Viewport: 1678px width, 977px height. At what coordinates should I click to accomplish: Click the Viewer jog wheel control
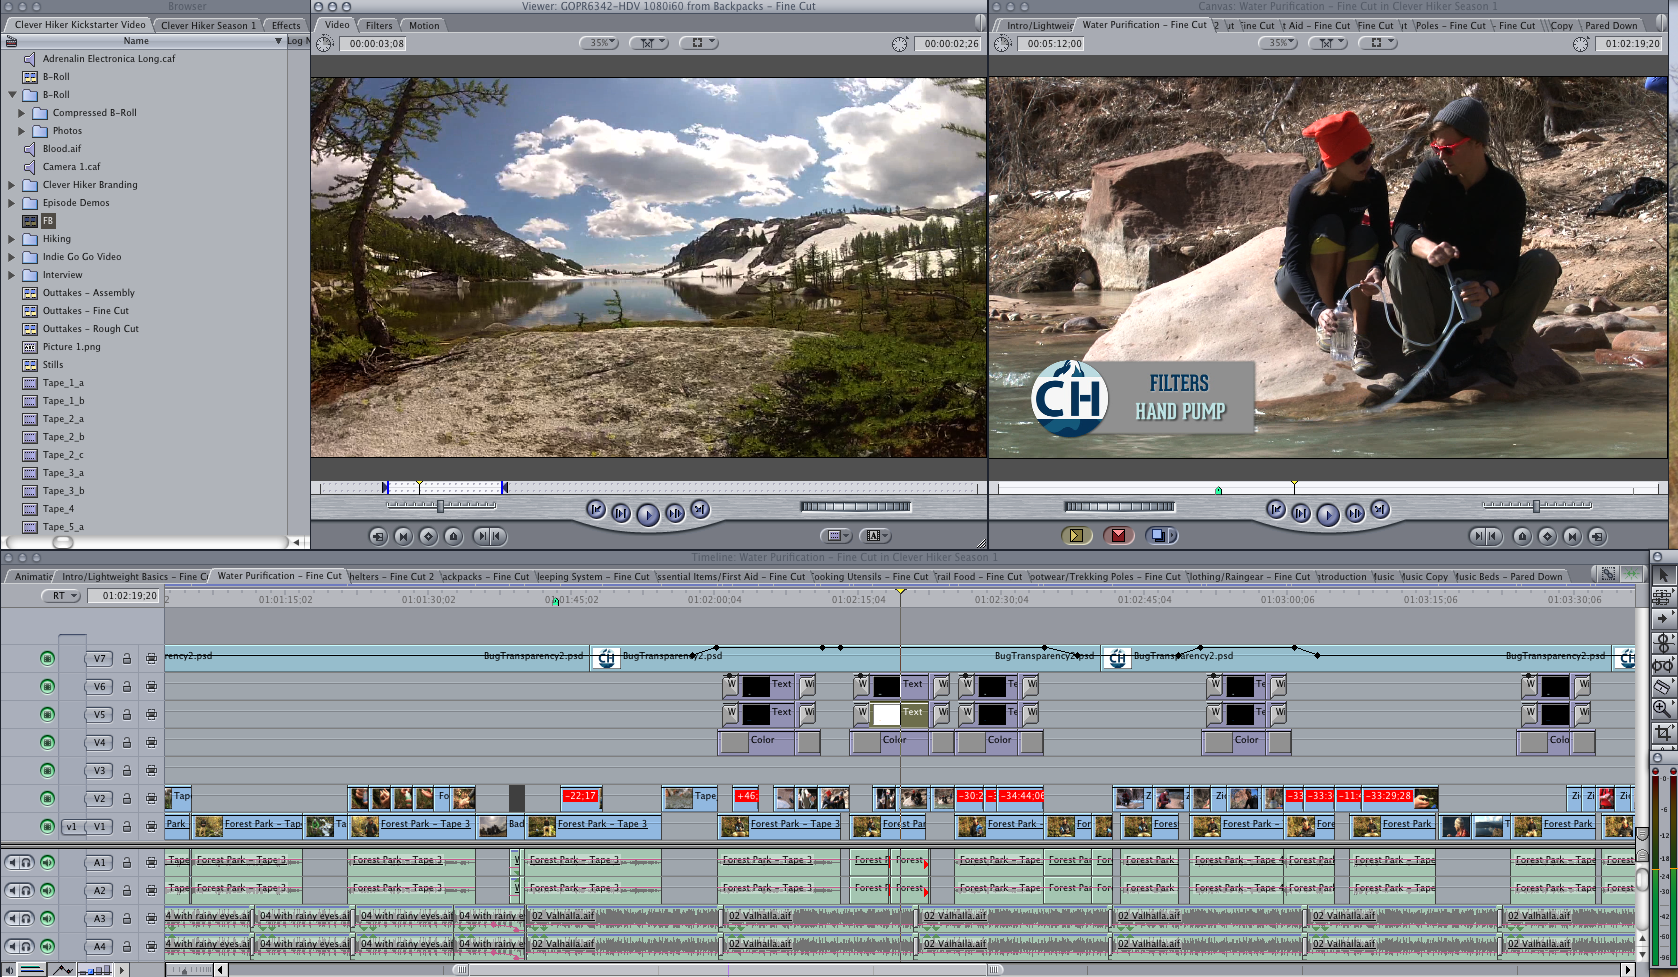click(x=856, y=507)
